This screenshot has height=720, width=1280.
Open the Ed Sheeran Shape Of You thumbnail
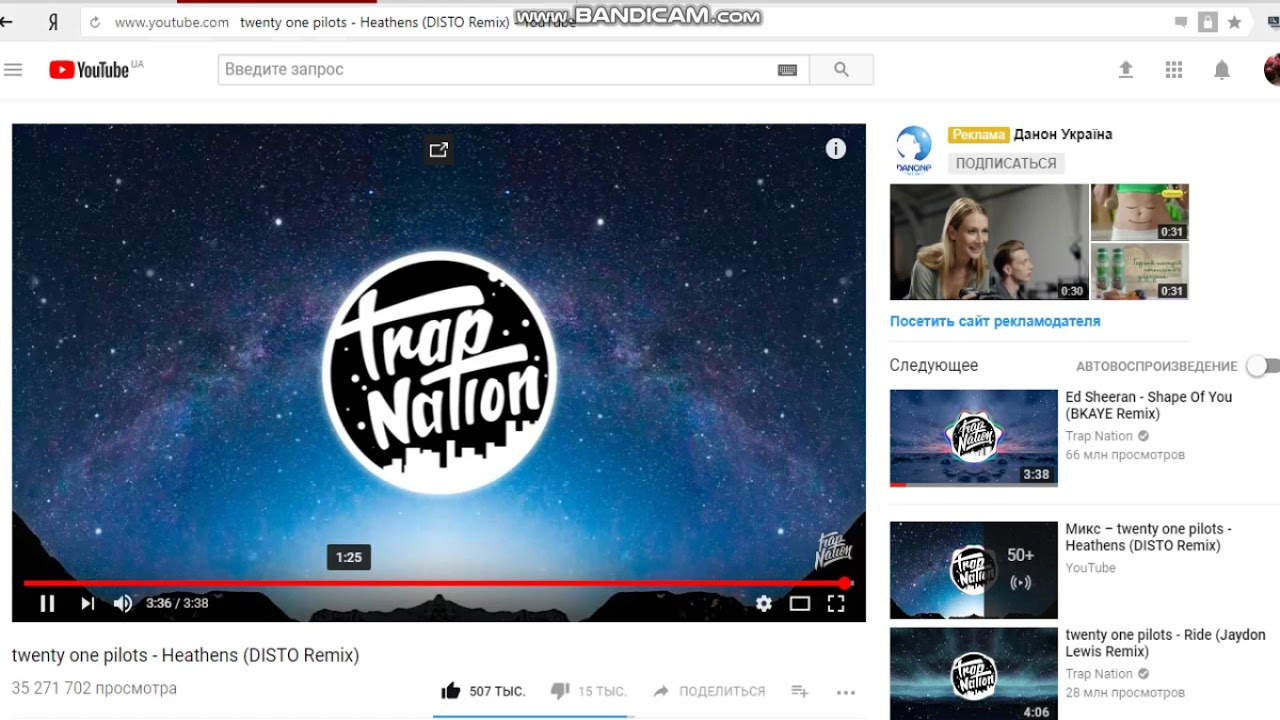tap(974, 437)
